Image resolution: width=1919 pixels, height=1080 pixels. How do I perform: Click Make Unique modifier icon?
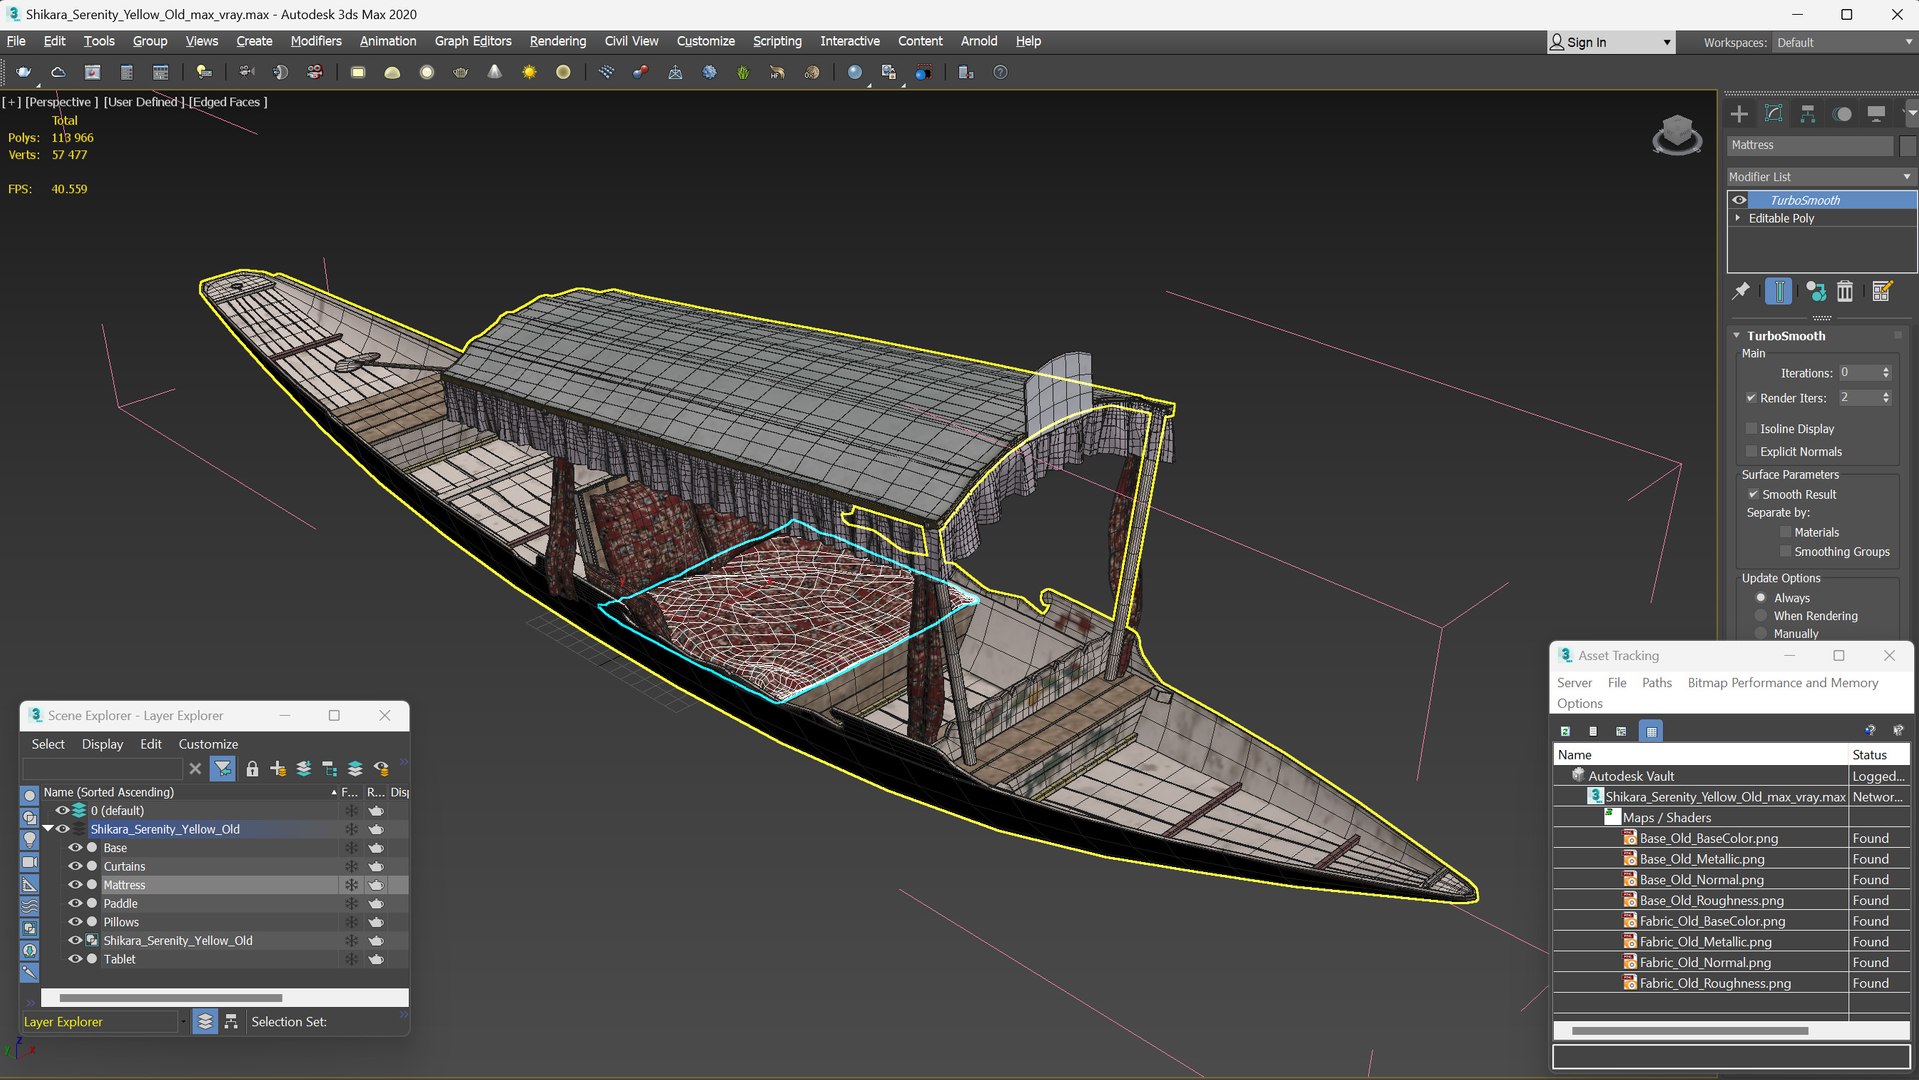click(x=1815, y=291)
